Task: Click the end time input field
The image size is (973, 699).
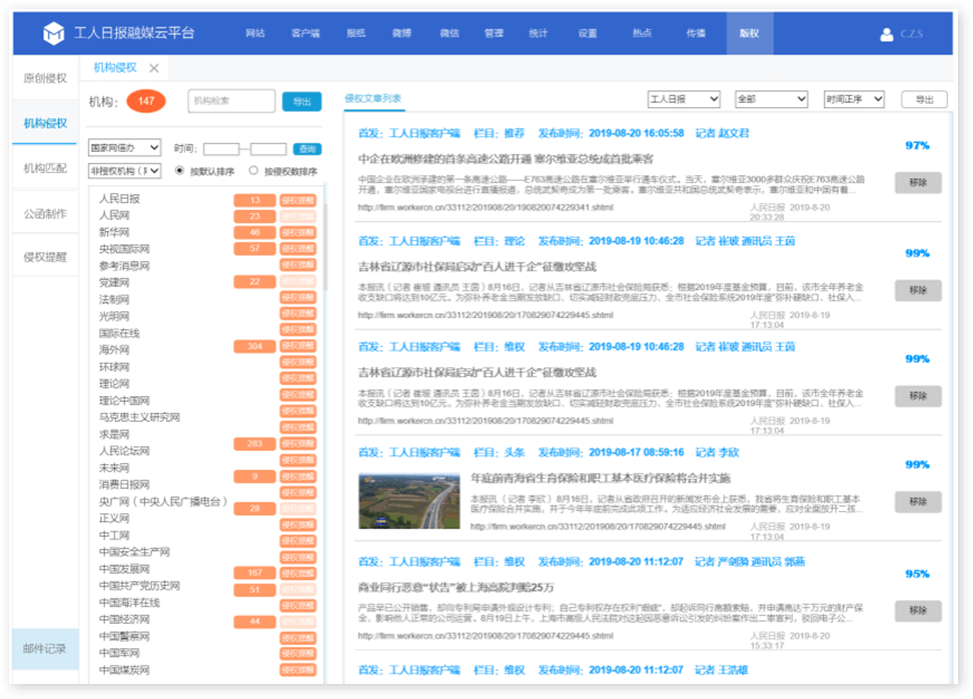Action: [268, 149]
